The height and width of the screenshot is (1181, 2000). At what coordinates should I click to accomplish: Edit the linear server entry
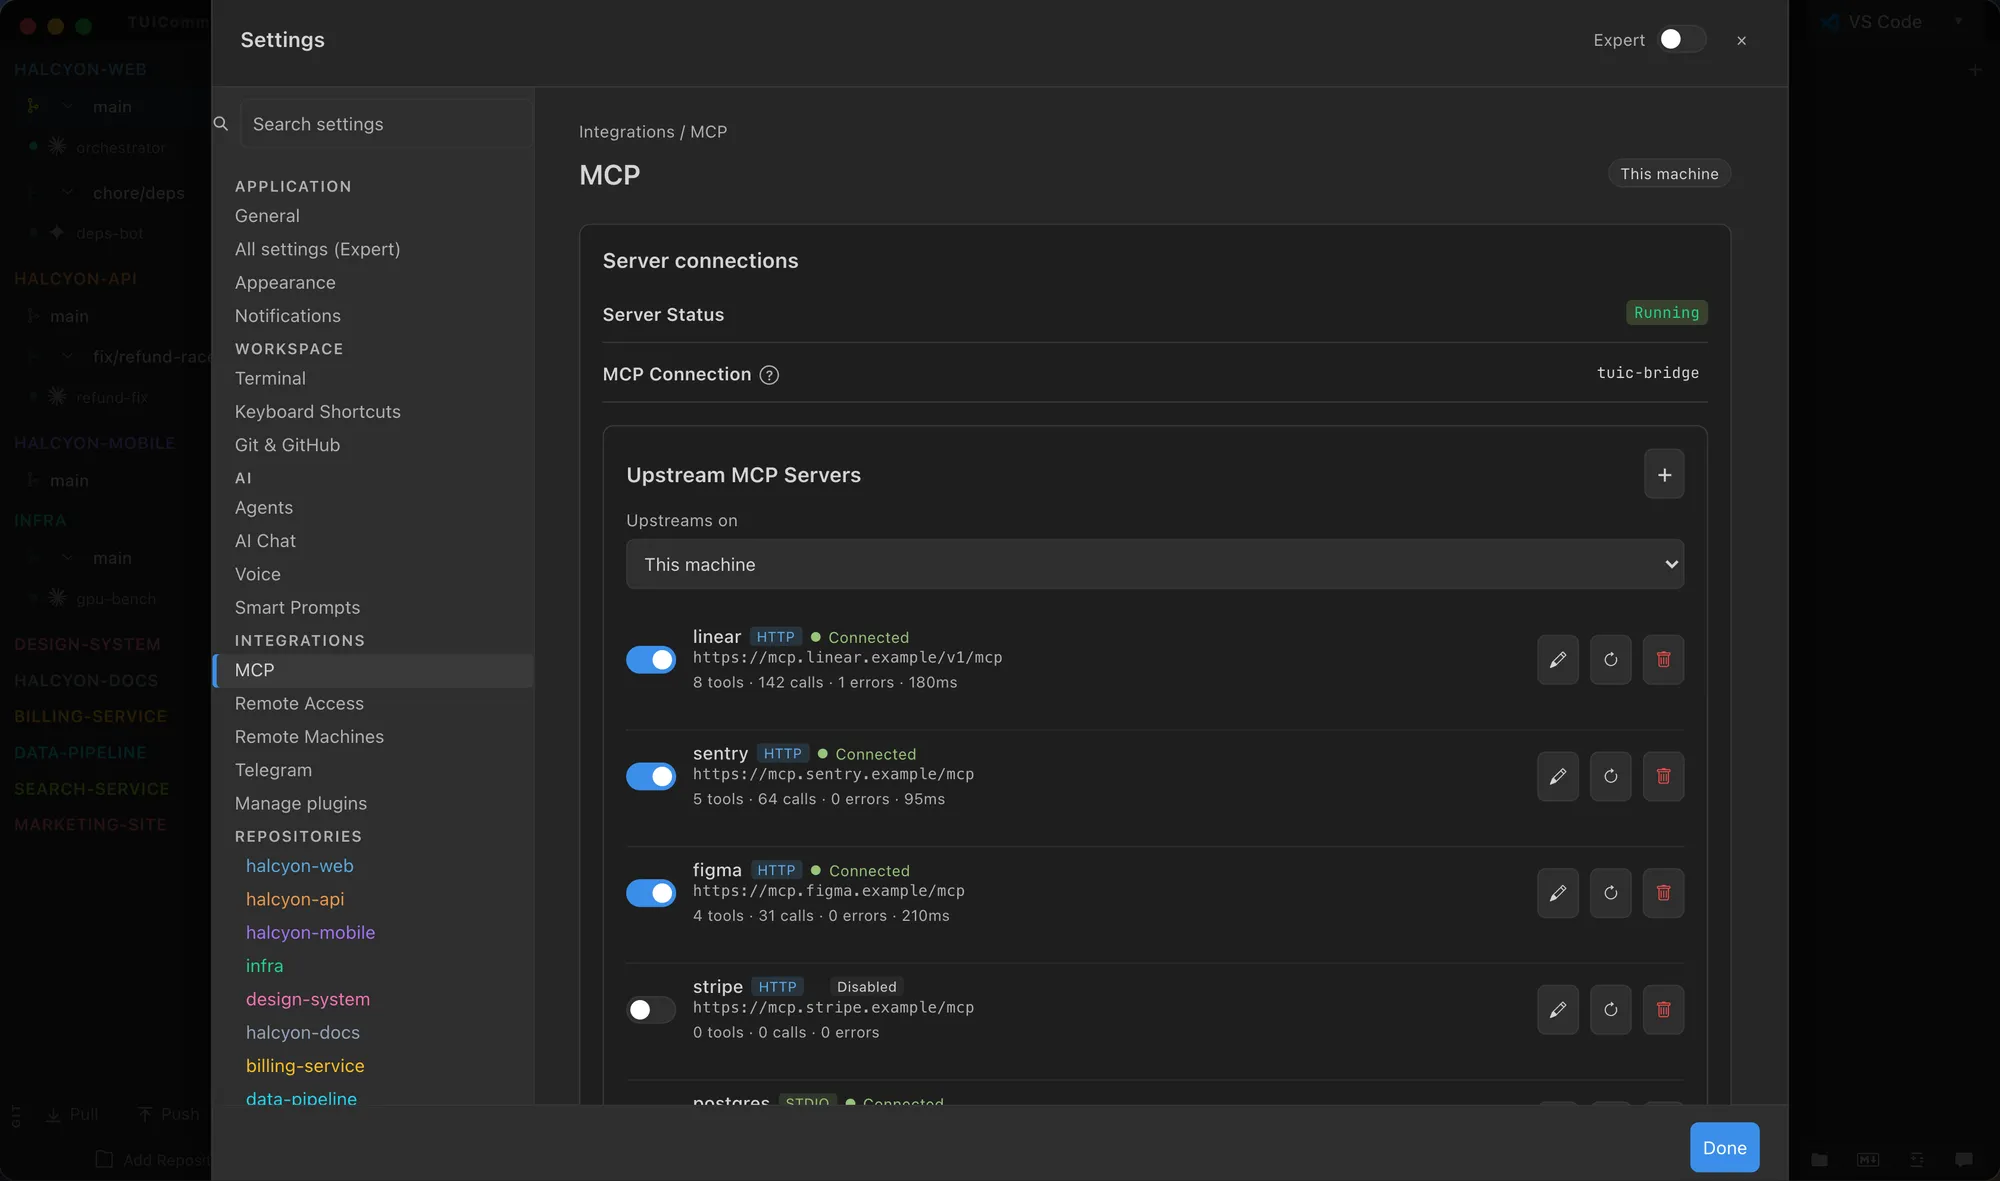[1557, 660]
